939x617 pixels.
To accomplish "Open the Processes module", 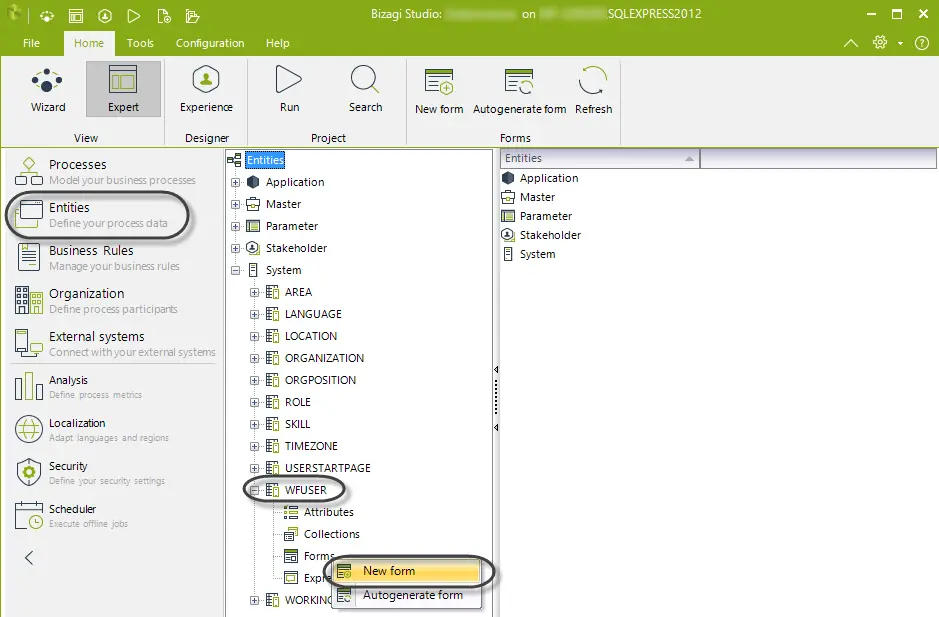I will click(105, 171).
